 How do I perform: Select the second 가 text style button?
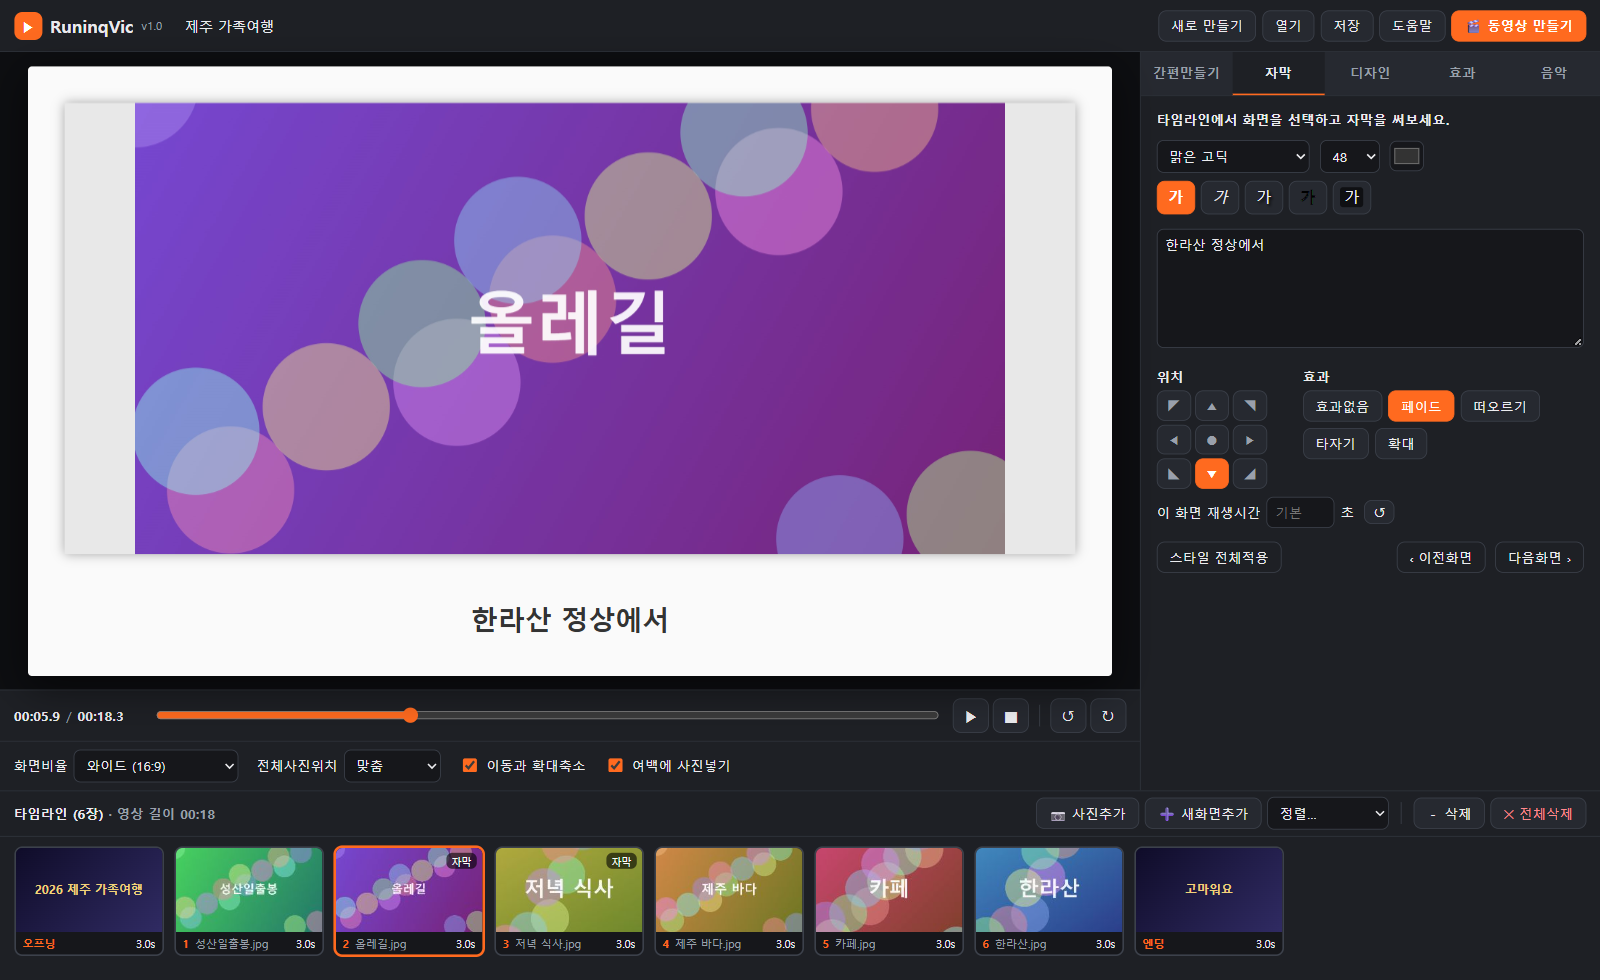(1220, 197)
